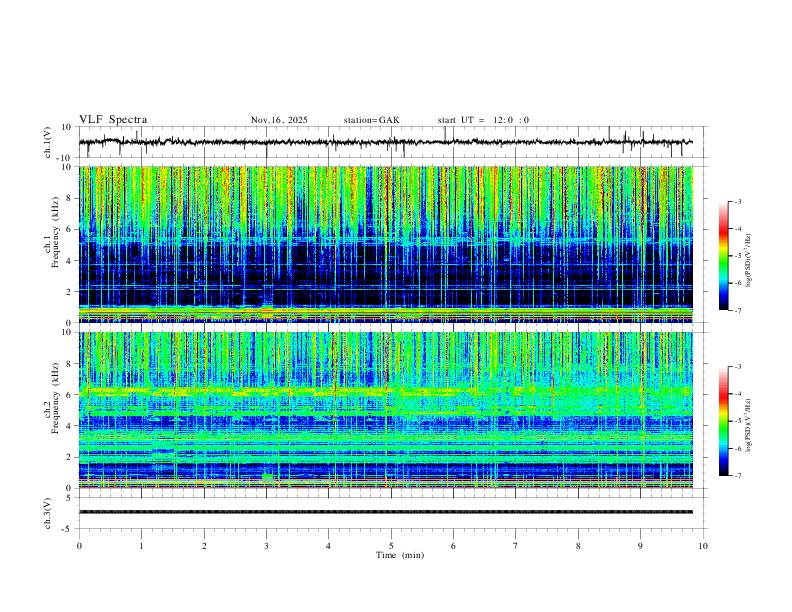The height and width of the screenshot is (612, 792).
Task: Click inside the ch.1 spectrogram panel
Action: [385, 244]
